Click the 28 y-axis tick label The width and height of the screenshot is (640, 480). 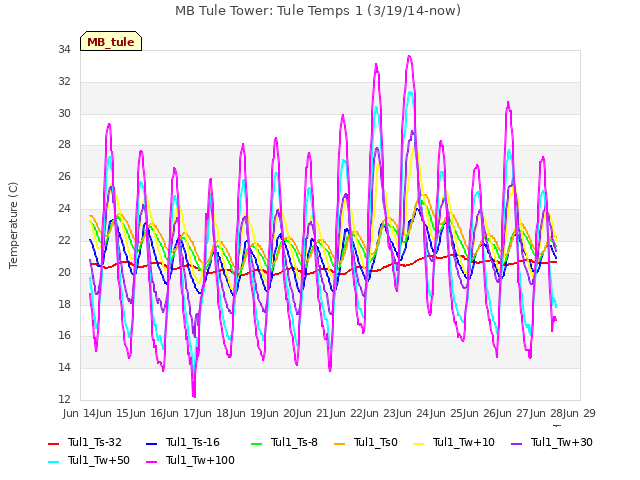(x=64, y=144)
